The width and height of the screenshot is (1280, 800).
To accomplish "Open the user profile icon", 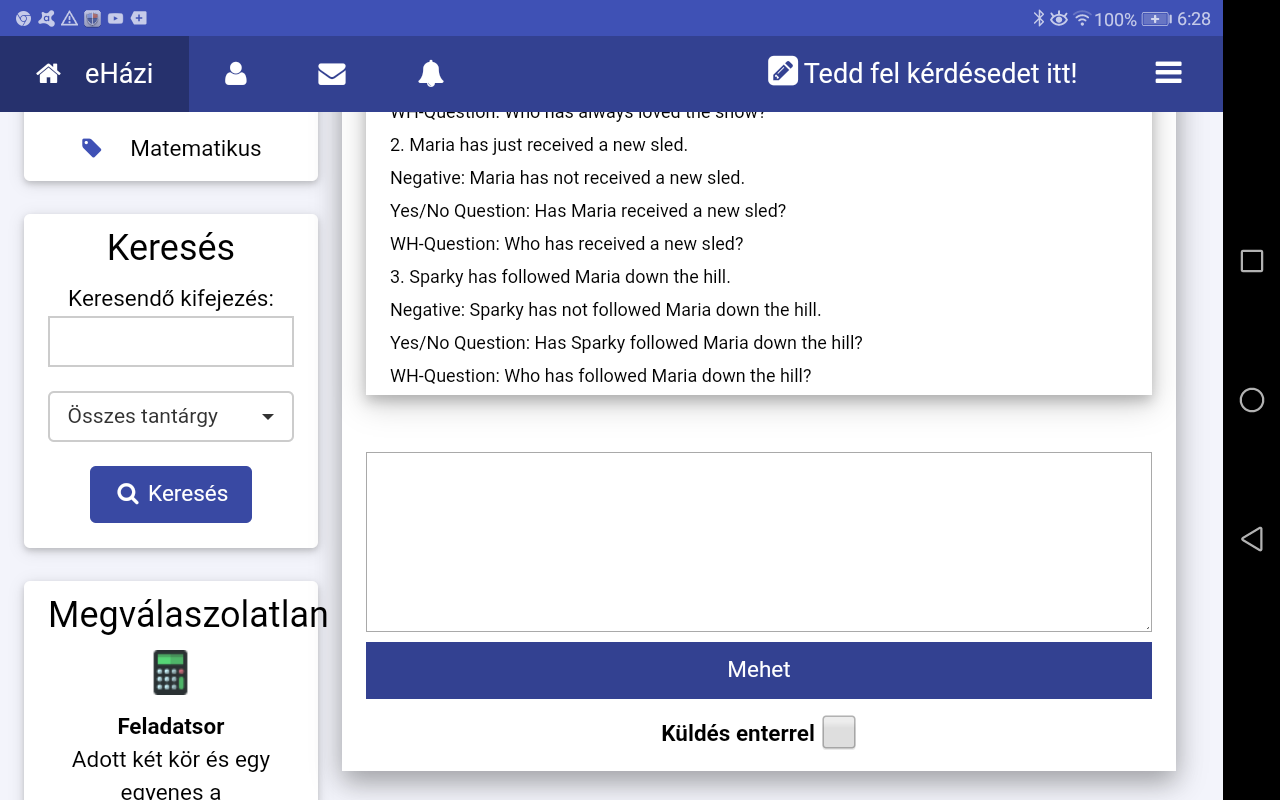I will (236, 74).
